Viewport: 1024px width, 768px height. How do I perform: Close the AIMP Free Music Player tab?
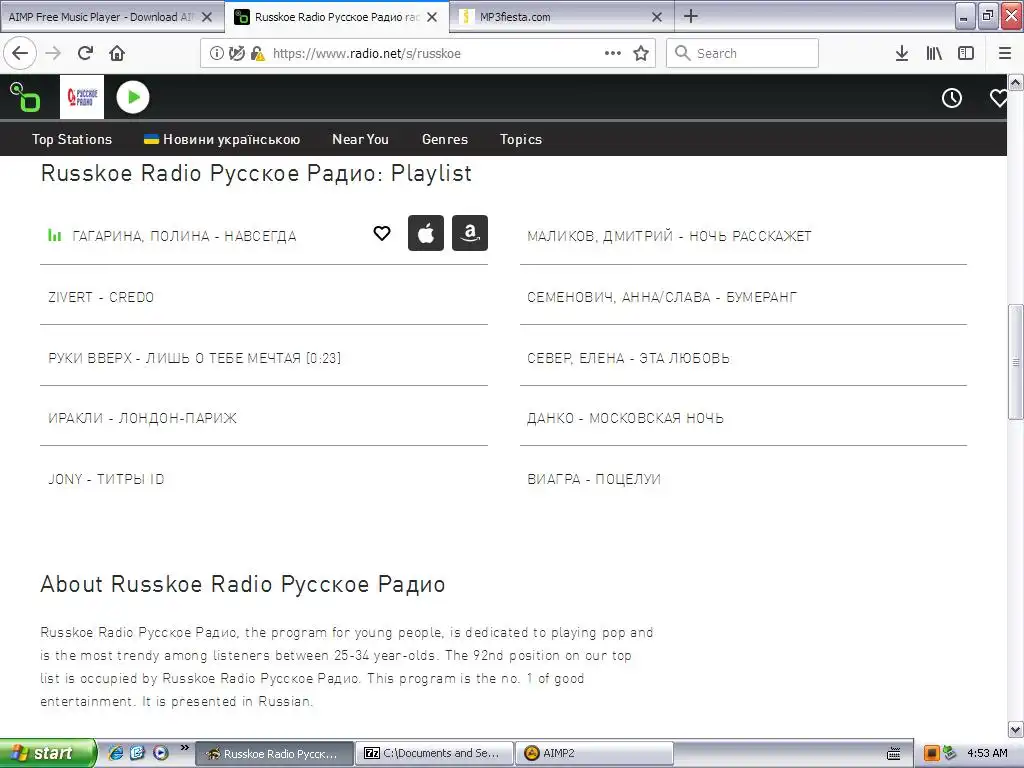click(207, 17)
